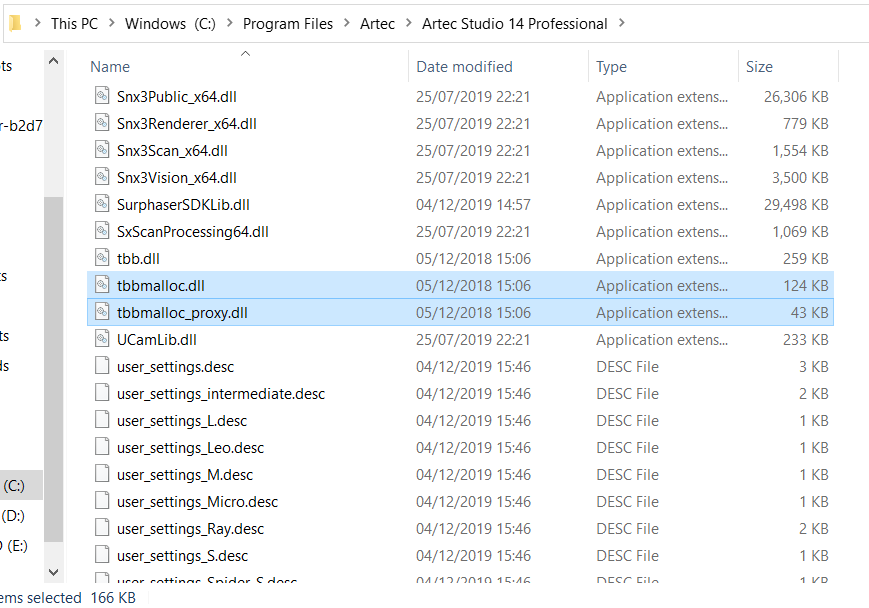The height and width of the screenshot is (608, 869).
Task: Select the tbbmalloc_proxy.dll file name
Action: 182,313
